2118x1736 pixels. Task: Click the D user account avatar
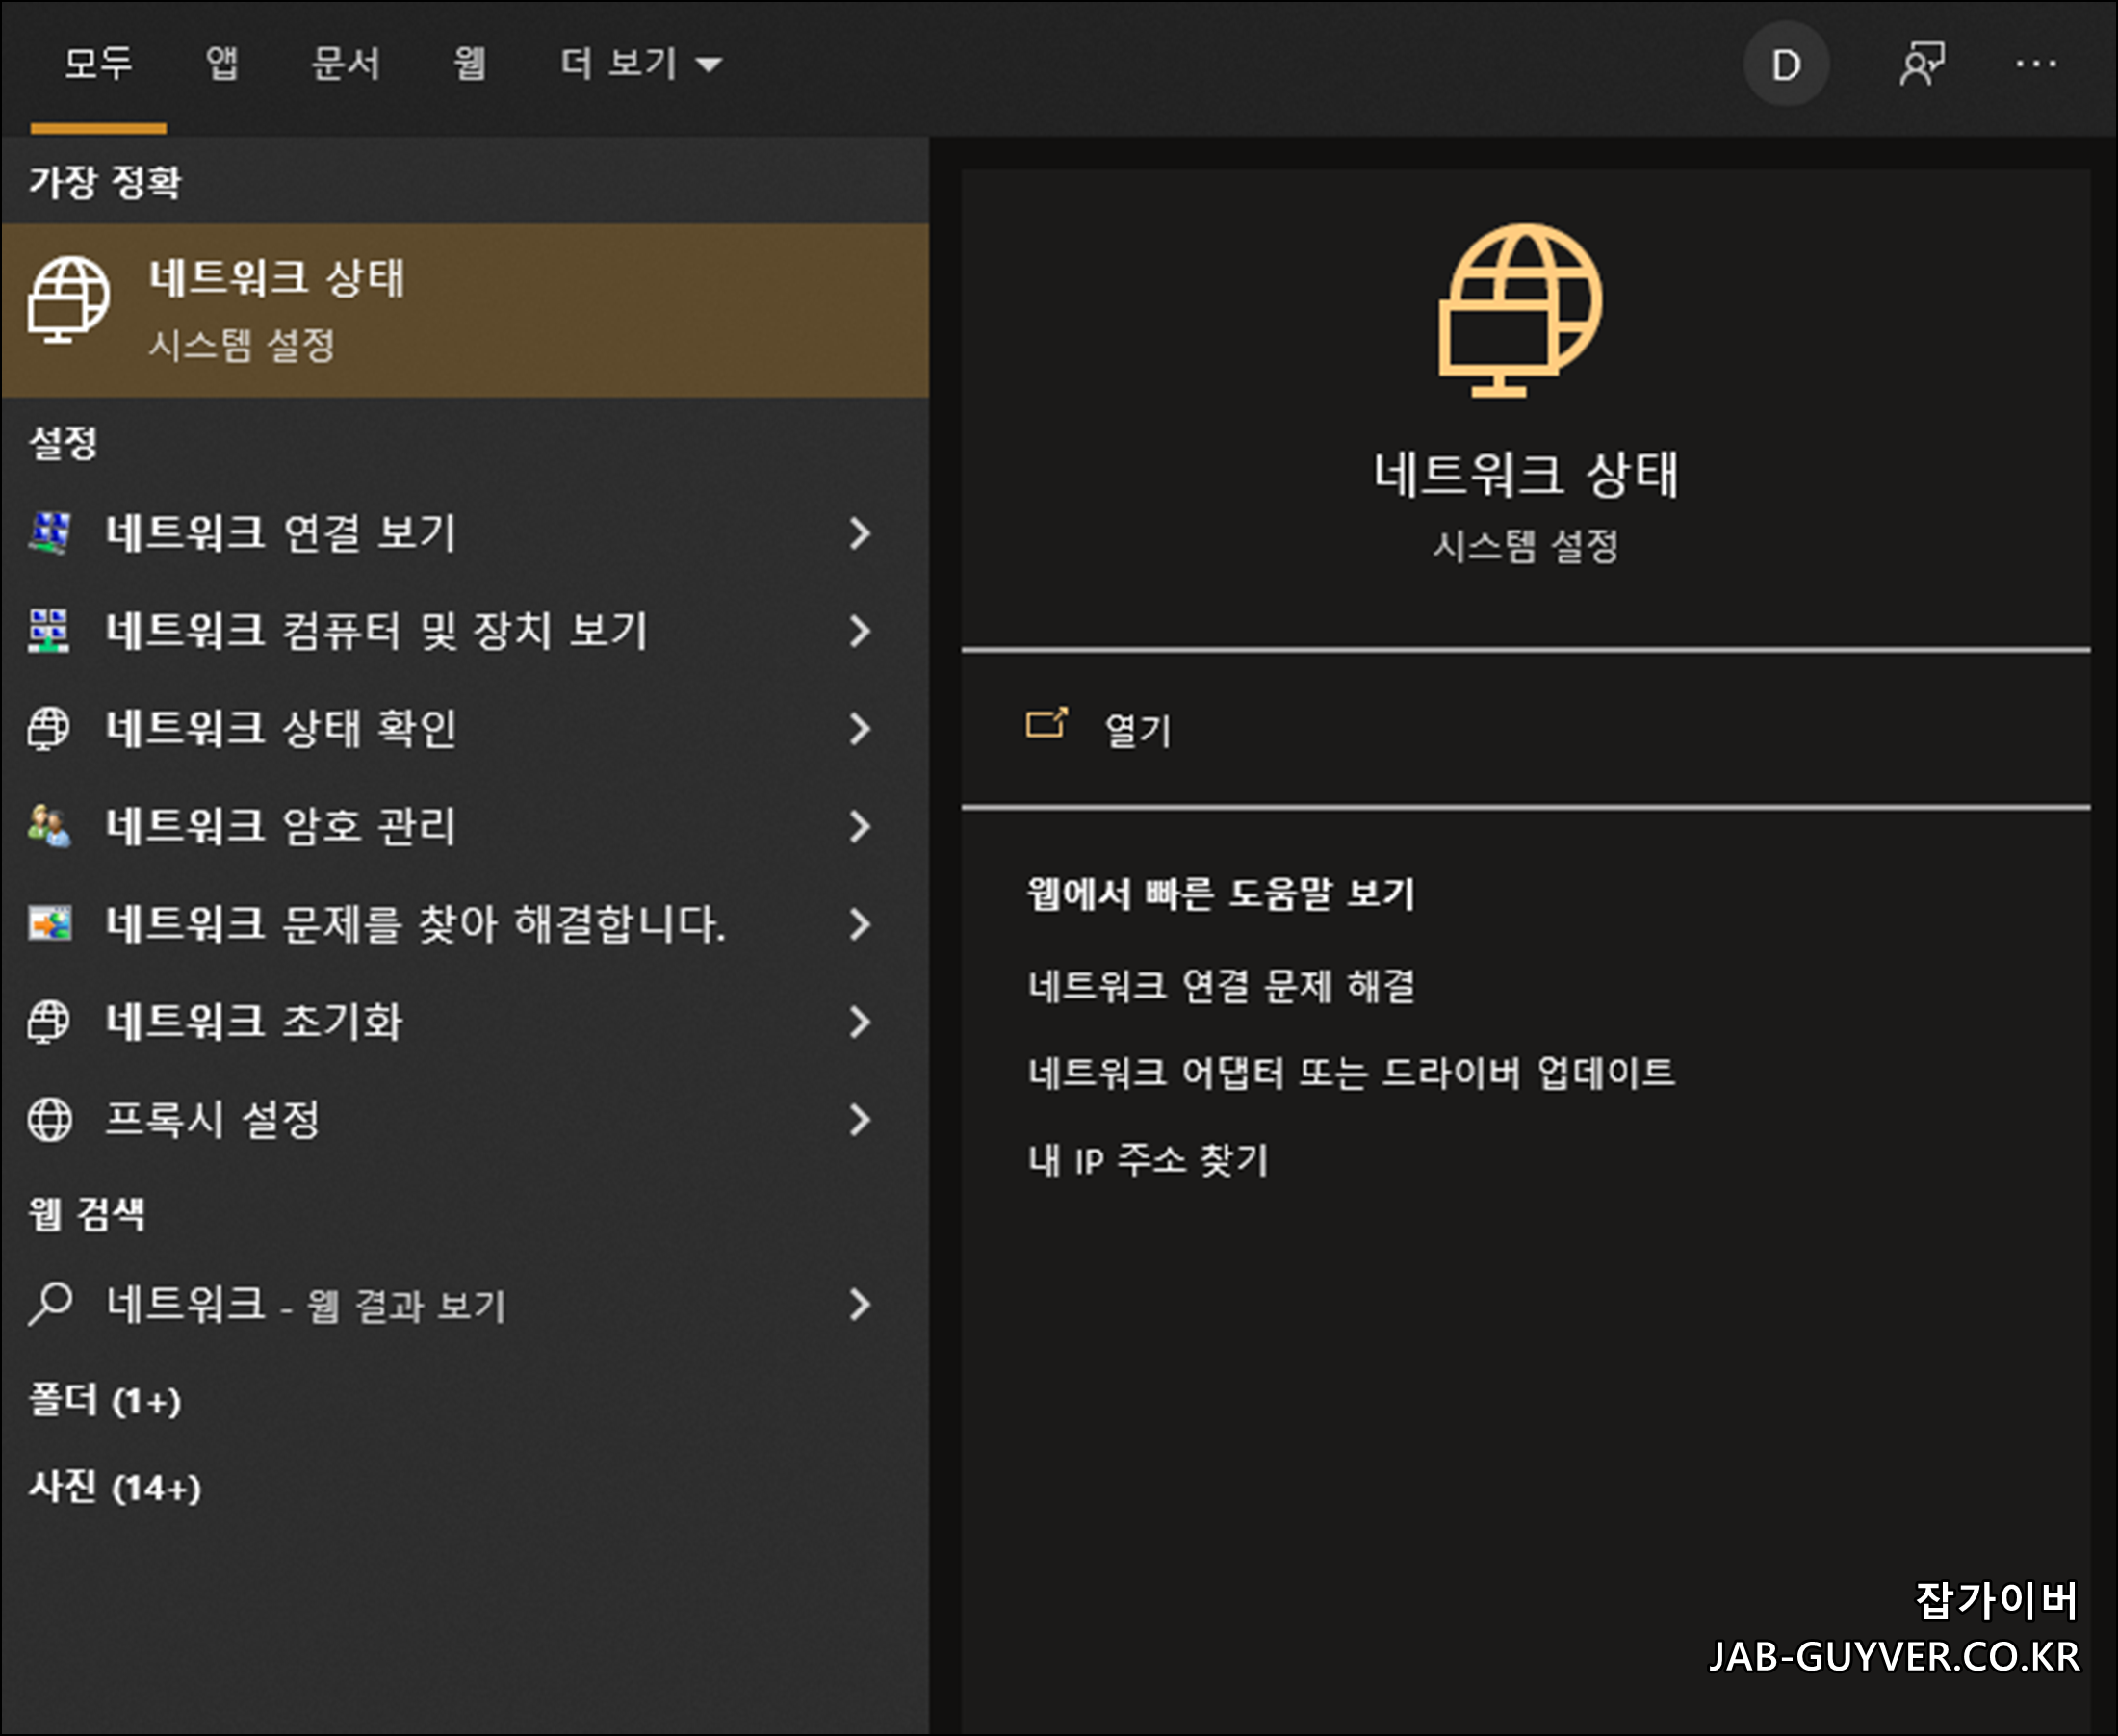point(1786,65)
